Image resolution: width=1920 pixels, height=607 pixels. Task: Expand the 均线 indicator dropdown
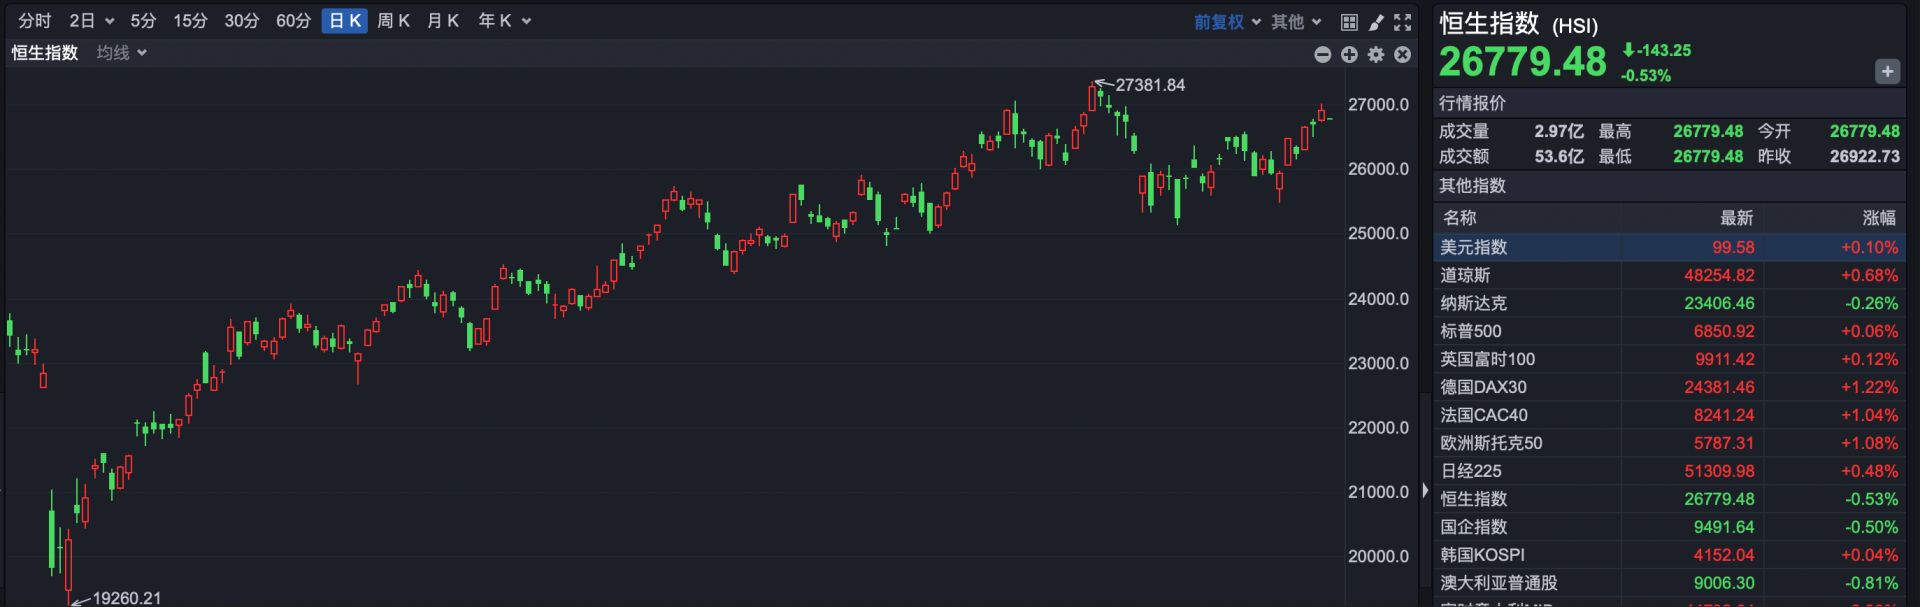121,53
